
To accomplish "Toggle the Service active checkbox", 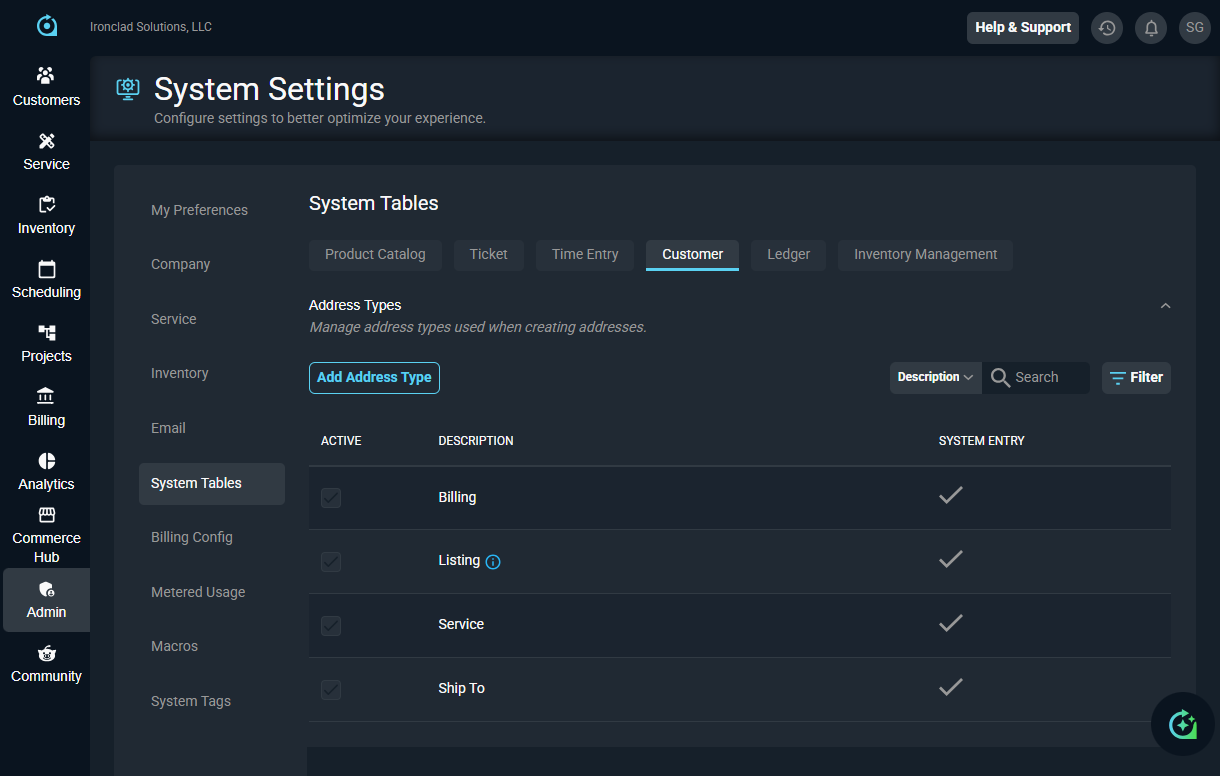I will click(331, 626).
